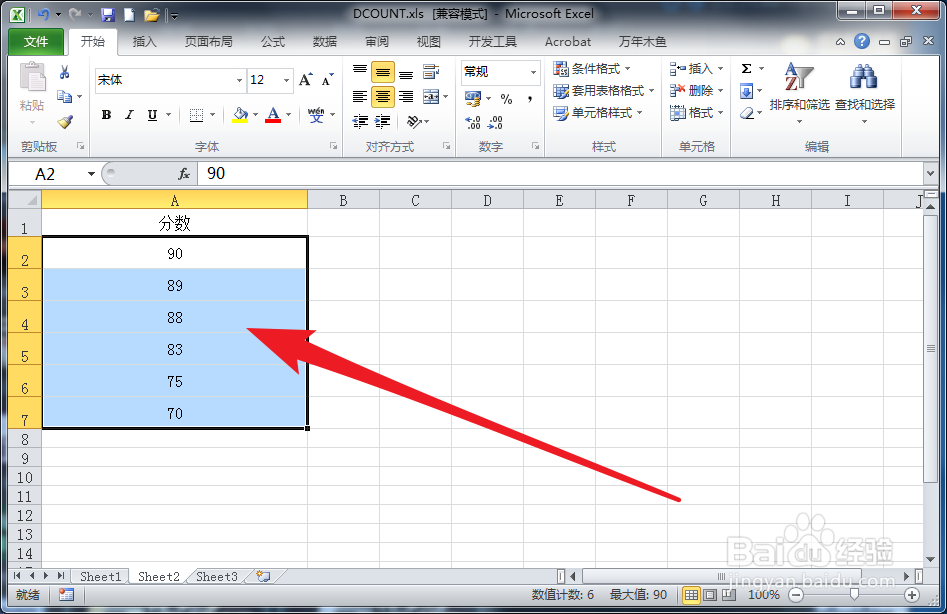Toggle align text left
Image resolution: width=947 pixels, height=614 pixels.
pyautogui.click(x=360, y=97)
